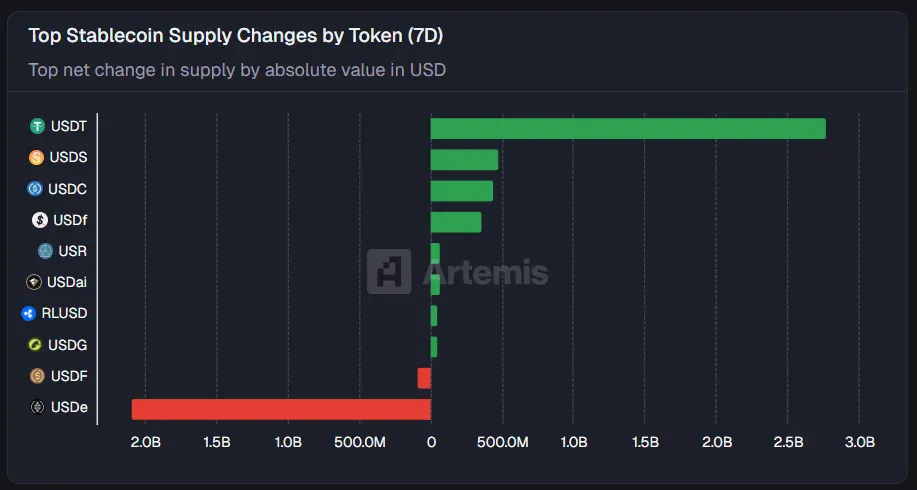Click the chart title text
917x490 pixels.
click(235, 36)
